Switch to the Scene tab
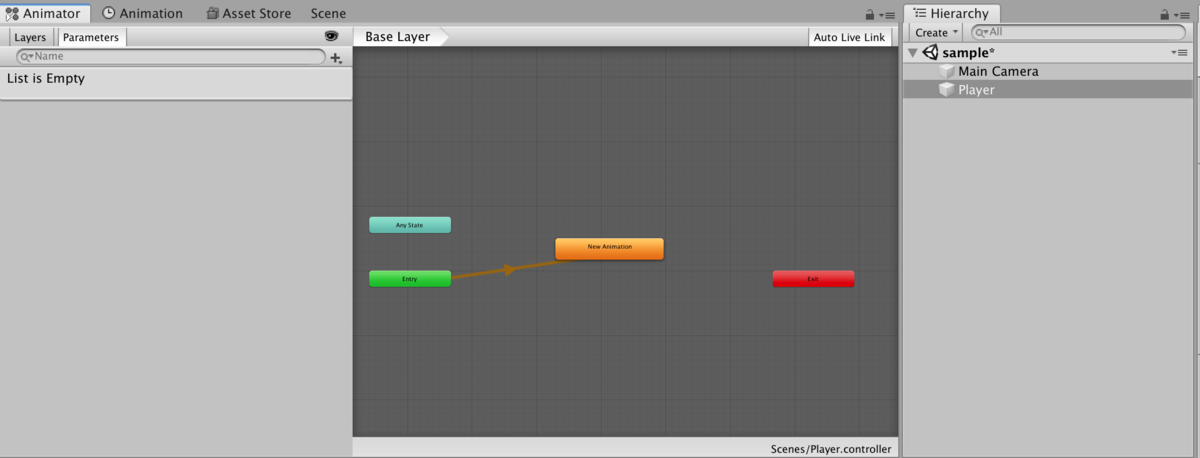This screenshot has height=458, width=1200. [x=328, y=13]
